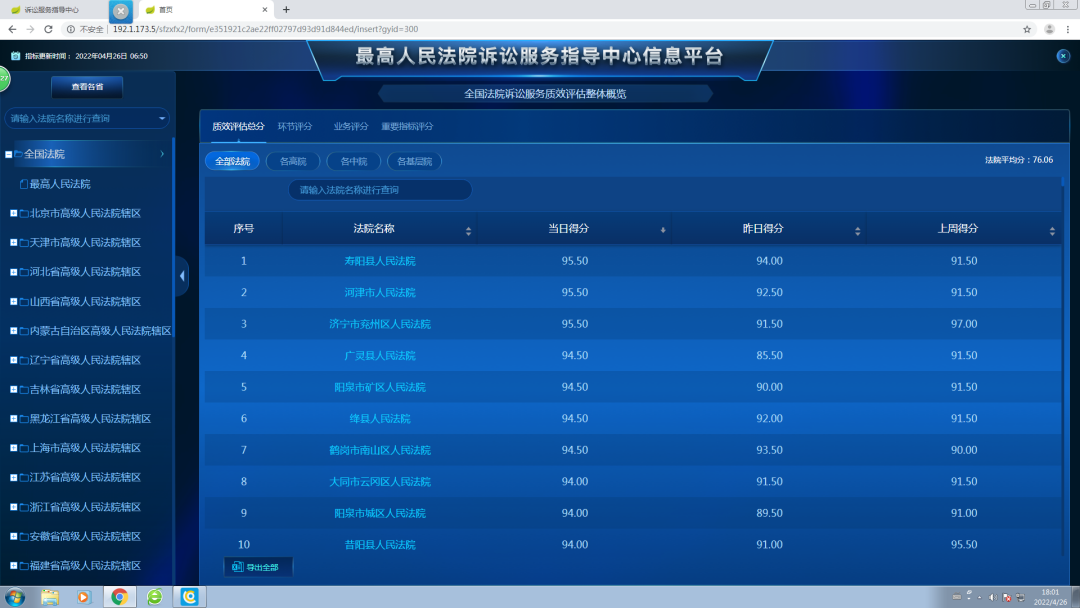
Task: Bookmark this page with the star icon
Action: pos(1027,29)
